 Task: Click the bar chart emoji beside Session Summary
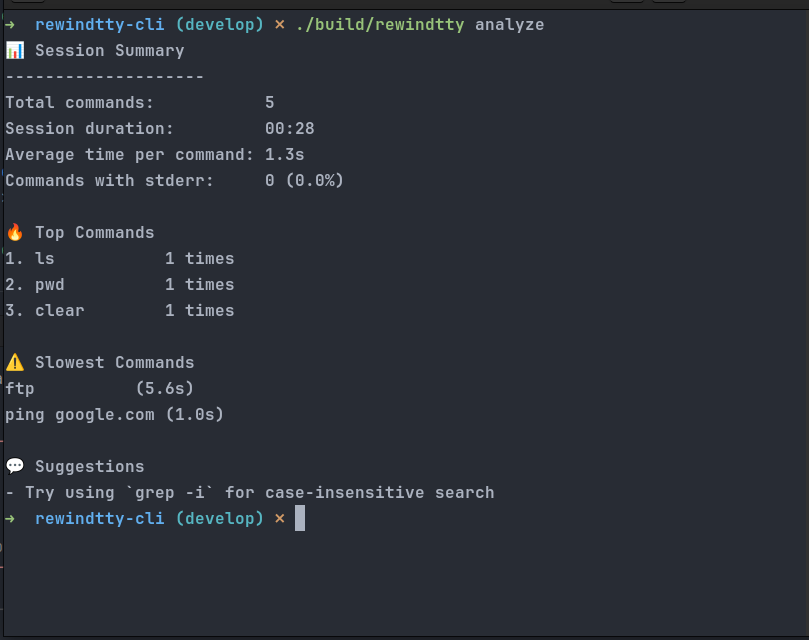(x=15, y=50)
